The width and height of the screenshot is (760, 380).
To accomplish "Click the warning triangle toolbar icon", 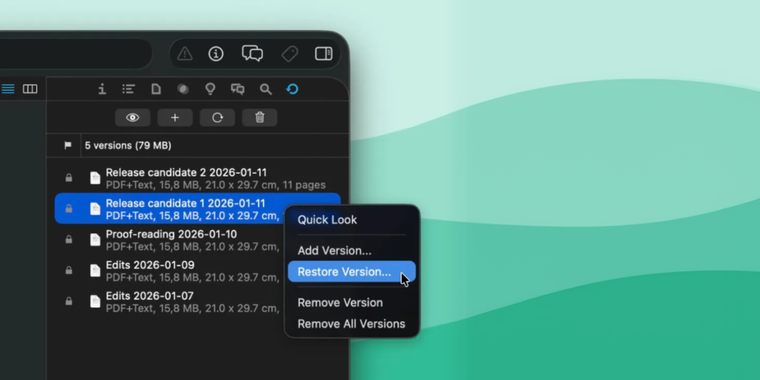I will click(x=185, y=53).
